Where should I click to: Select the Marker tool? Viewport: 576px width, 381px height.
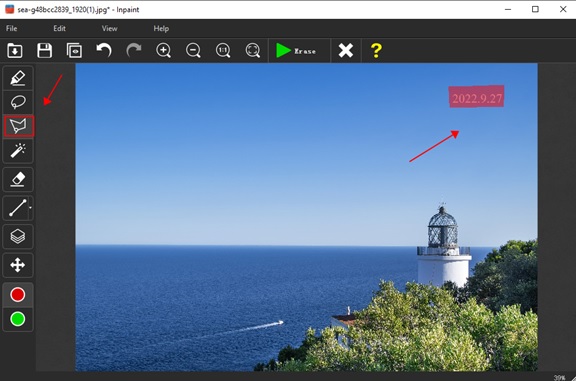[x=18, y=78]
